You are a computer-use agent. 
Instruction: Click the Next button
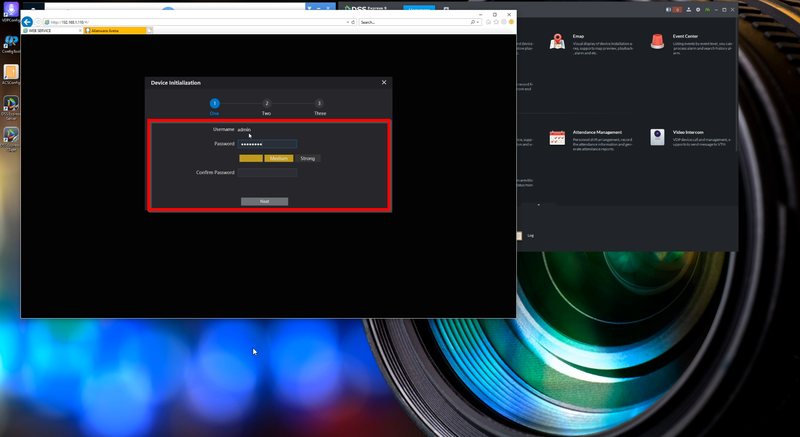[x=264, y=201]
